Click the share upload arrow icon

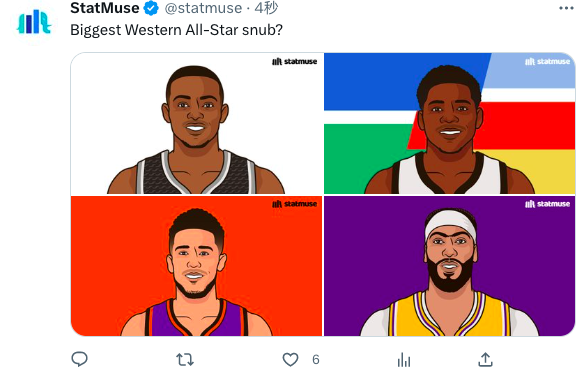[485, 359]
